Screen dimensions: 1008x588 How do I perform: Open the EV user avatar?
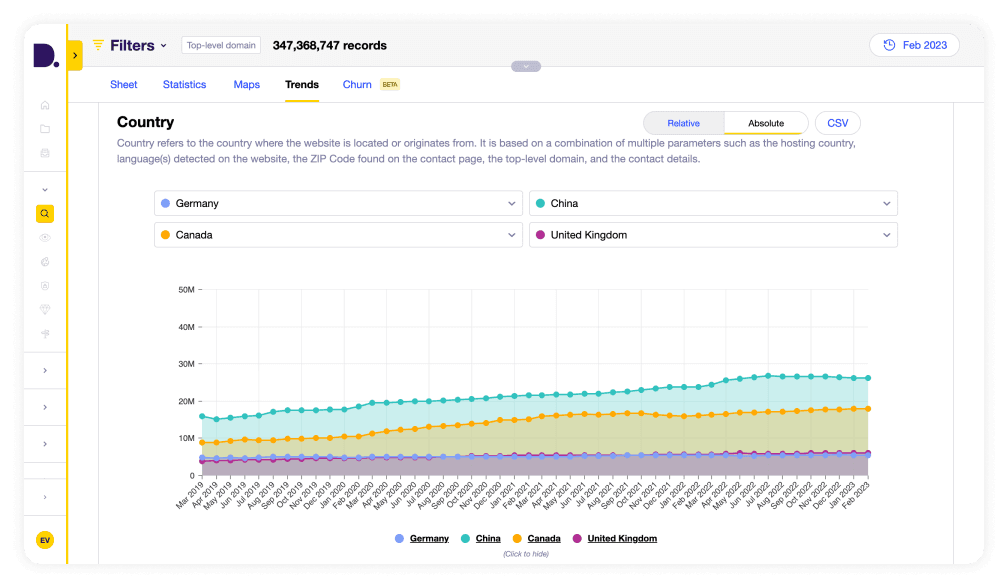pyautogui.click(x=45, y=540)
